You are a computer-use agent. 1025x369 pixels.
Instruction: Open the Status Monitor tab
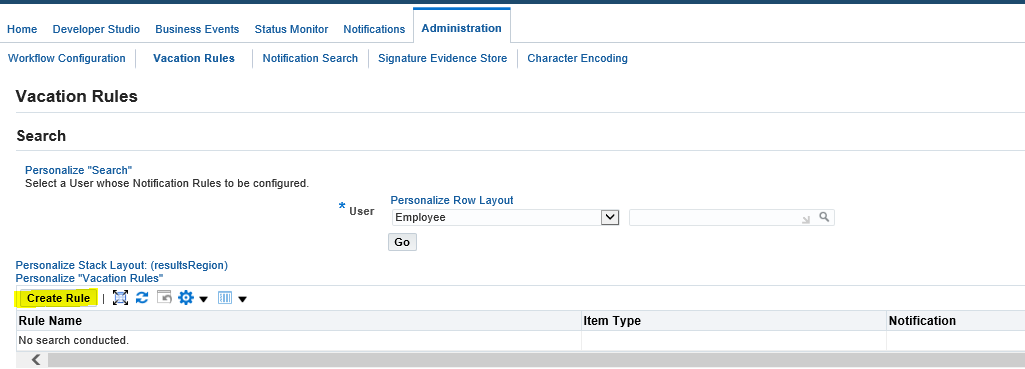coord(292,29)
